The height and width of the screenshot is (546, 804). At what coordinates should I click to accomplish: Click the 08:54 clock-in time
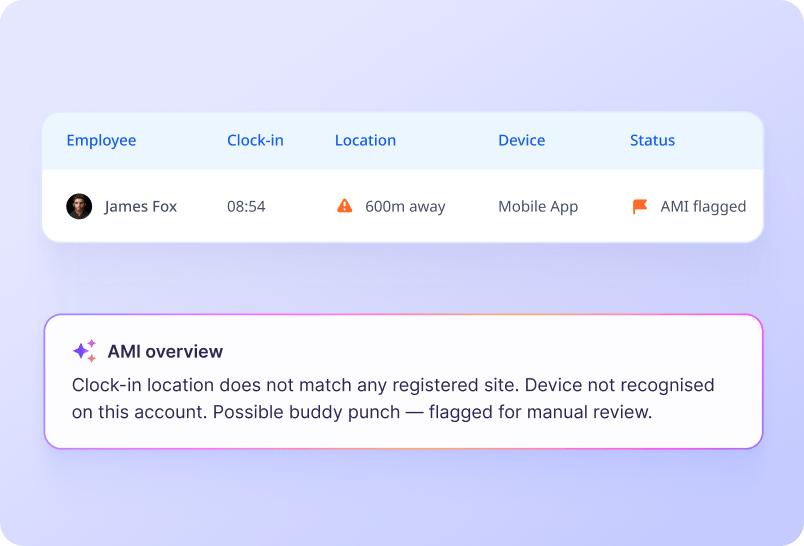246,206
